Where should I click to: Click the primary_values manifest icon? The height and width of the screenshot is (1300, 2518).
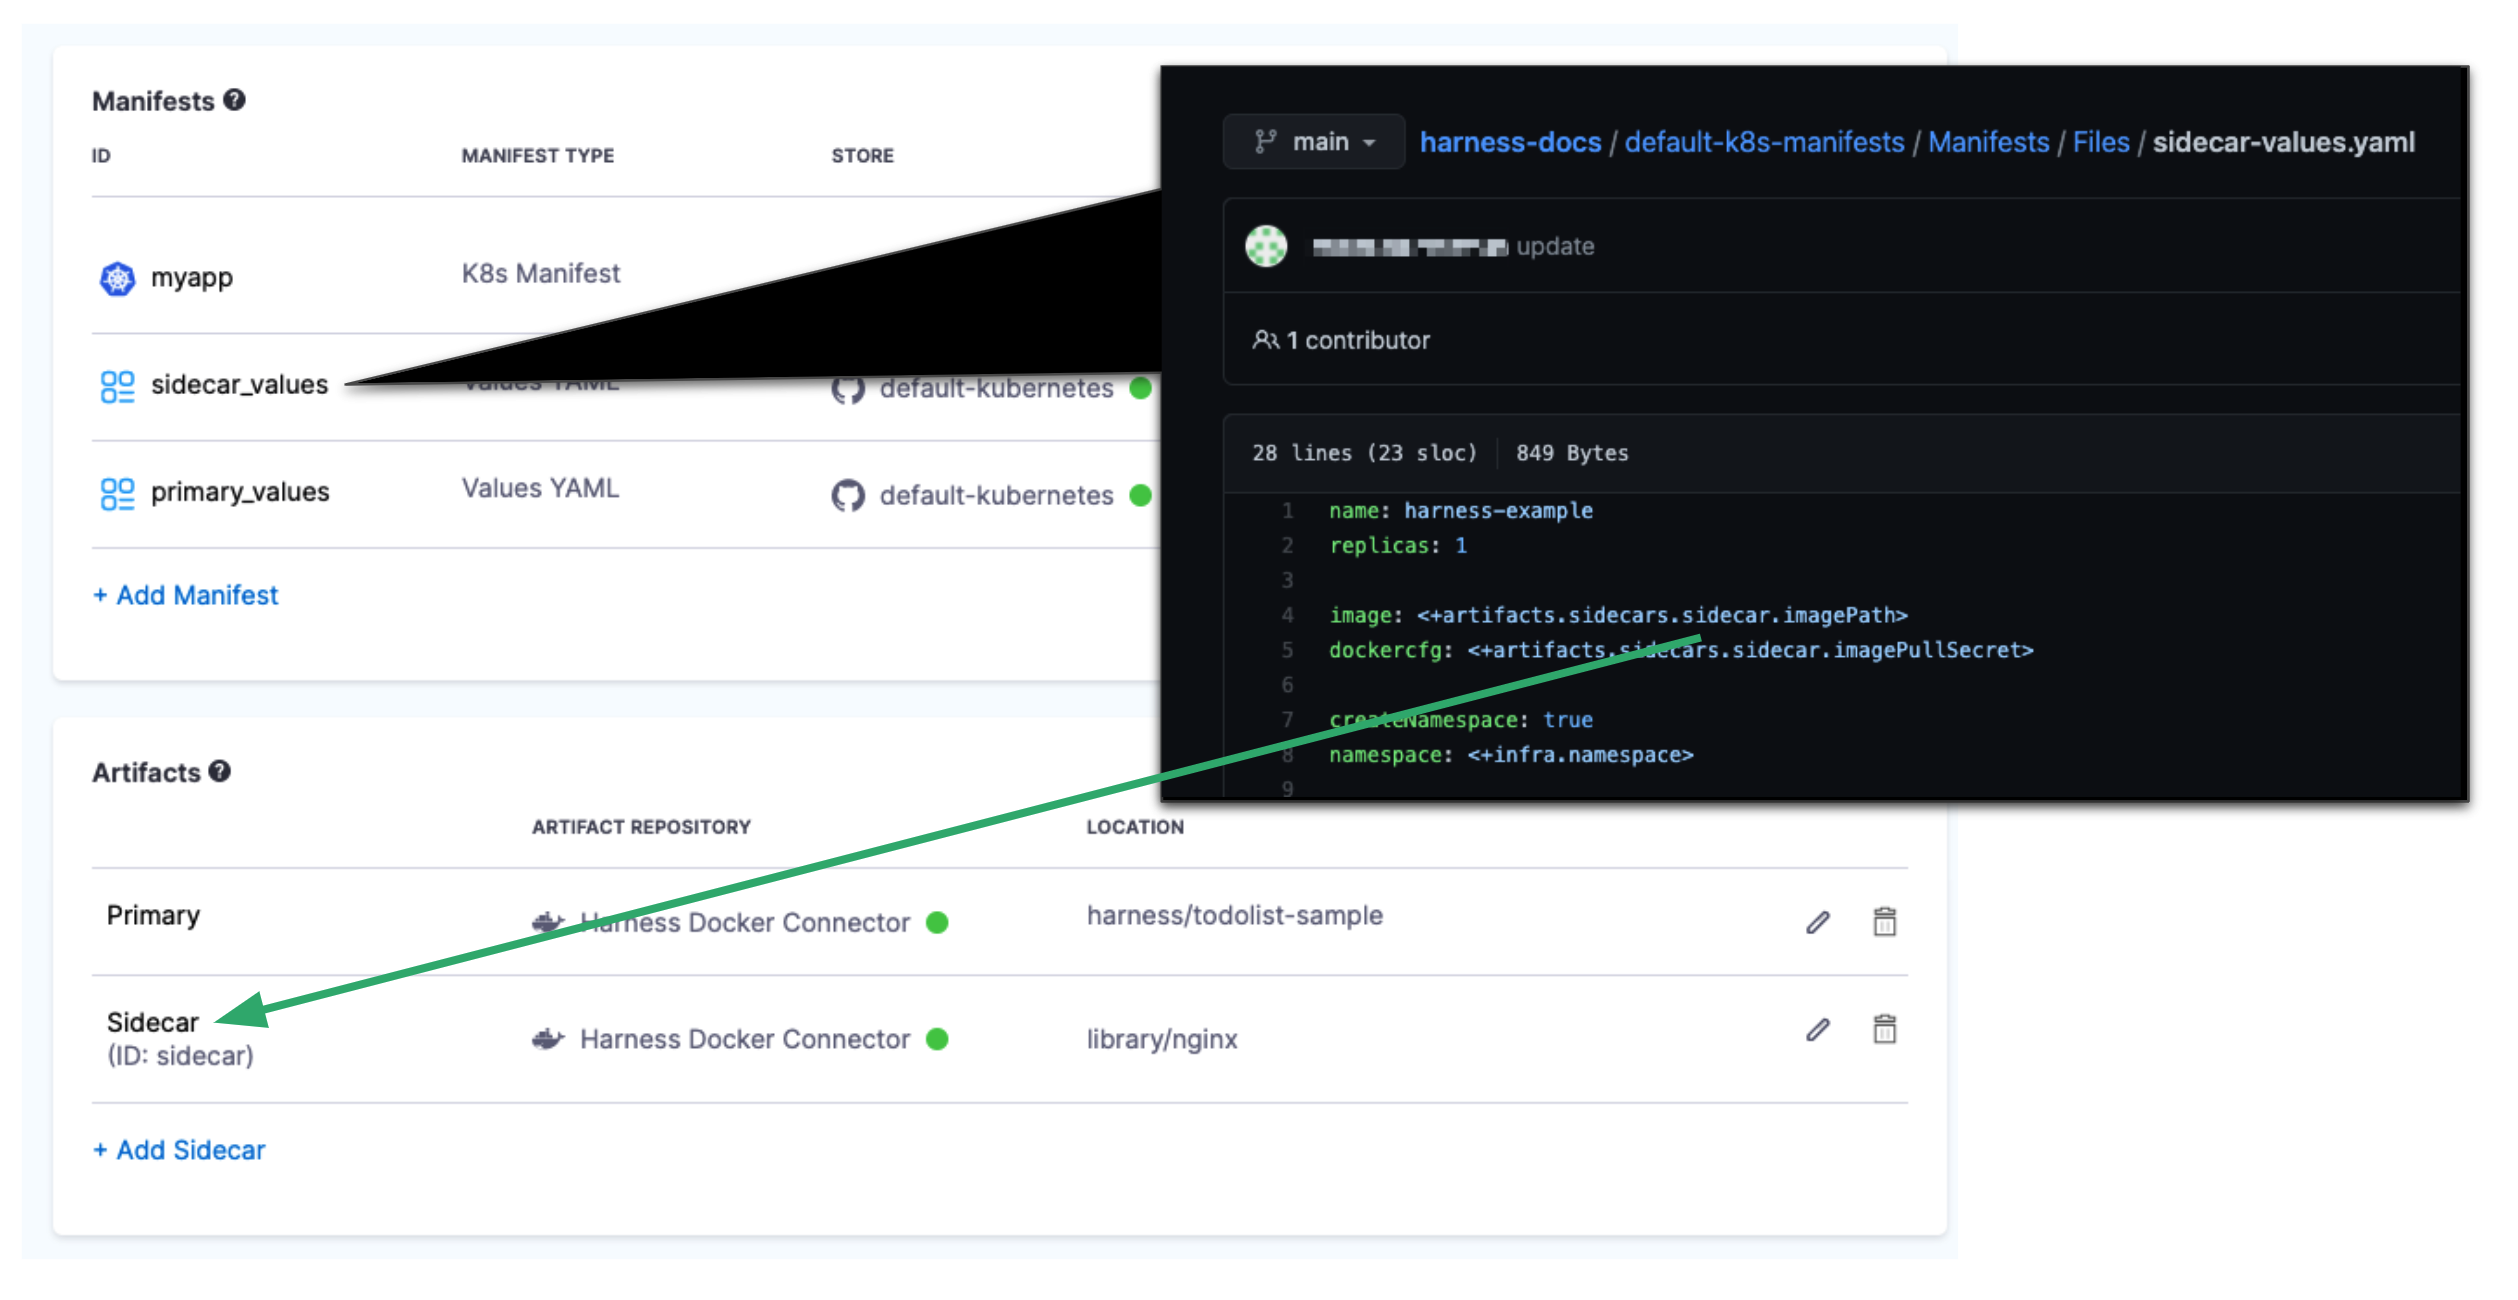click(117, 493)
